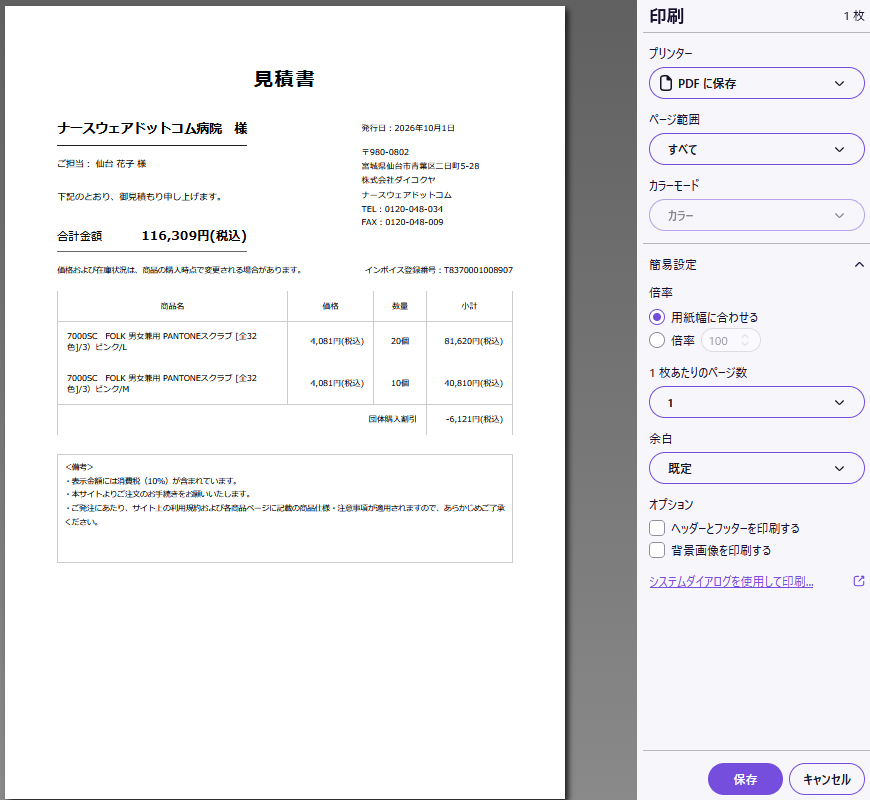Viewport: 870px width, 800px height.
Task: Open the 1 枚あたりのページ数 dropdown
Action: coord(756,402)
